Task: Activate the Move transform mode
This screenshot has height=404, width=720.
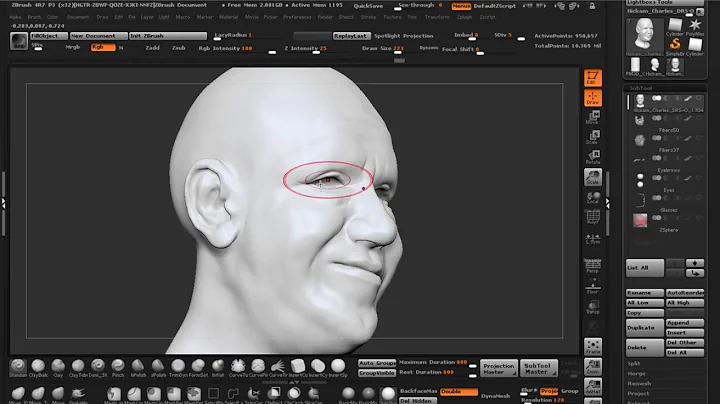Action: (x=593, y=118)
